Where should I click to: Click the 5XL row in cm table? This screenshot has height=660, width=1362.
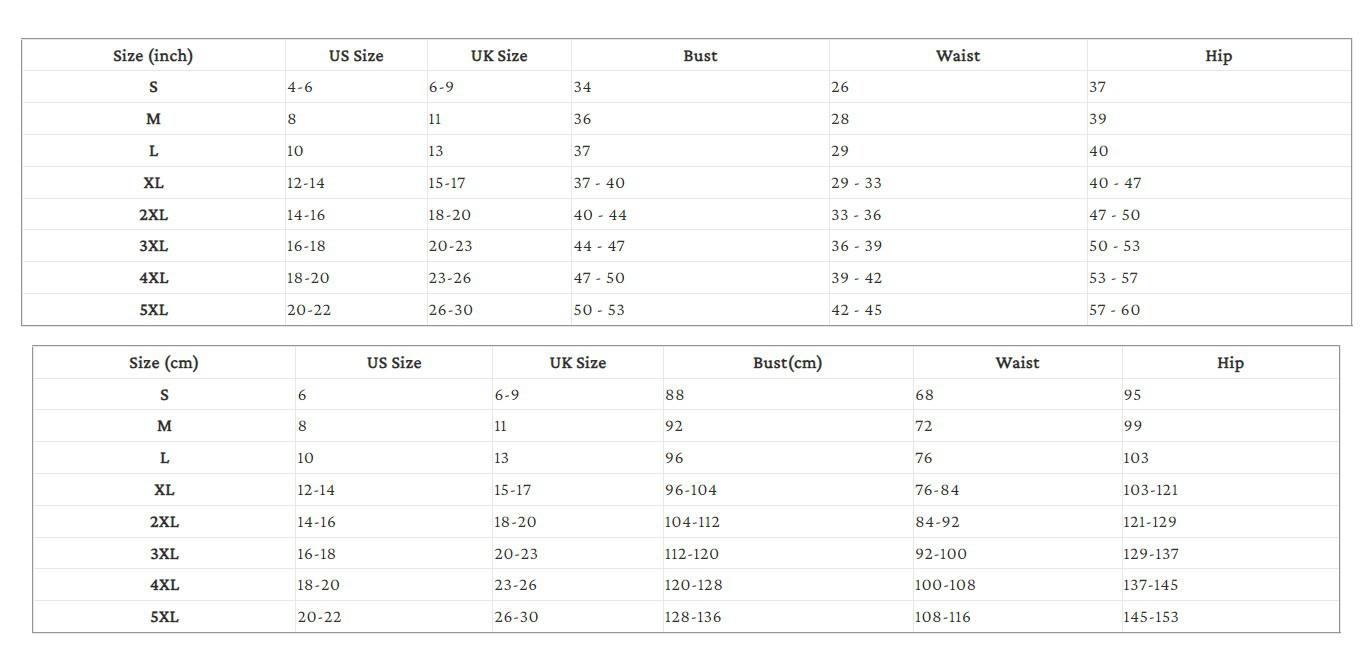686,617
